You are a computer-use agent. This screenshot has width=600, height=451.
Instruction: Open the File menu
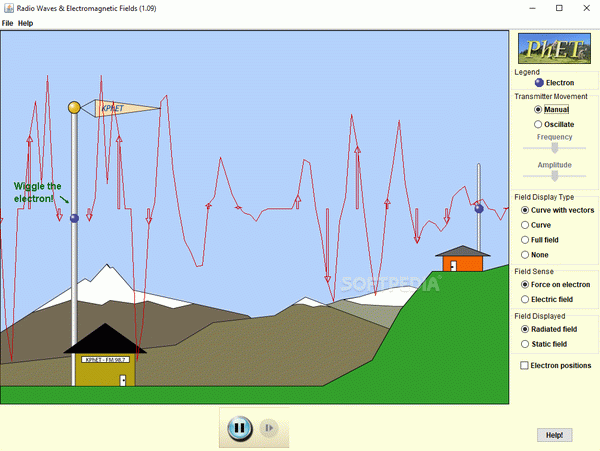8,23
